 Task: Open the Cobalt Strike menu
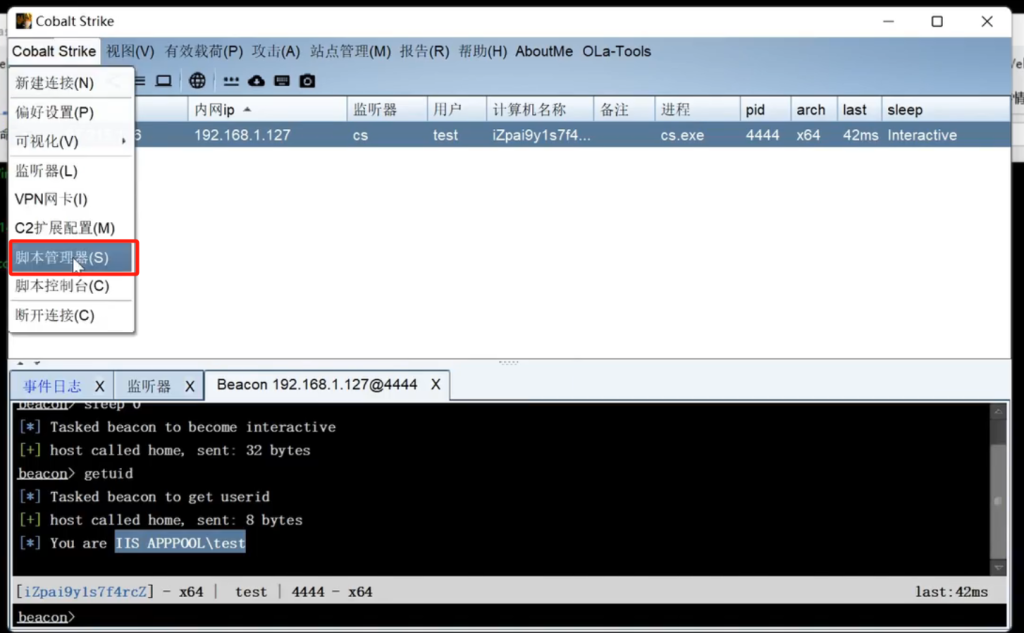54,52
